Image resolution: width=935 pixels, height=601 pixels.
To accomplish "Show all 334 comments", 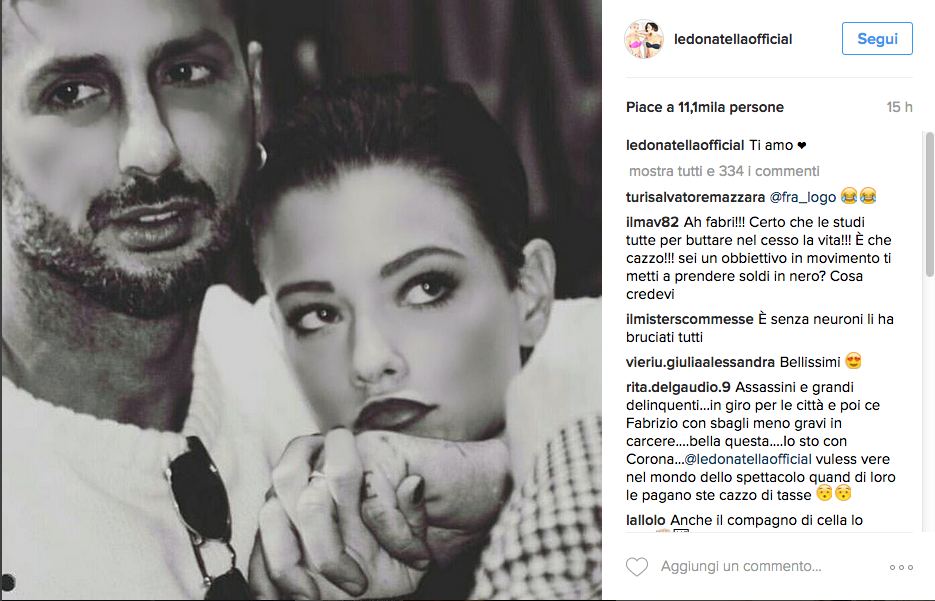I will click(724, 171).
